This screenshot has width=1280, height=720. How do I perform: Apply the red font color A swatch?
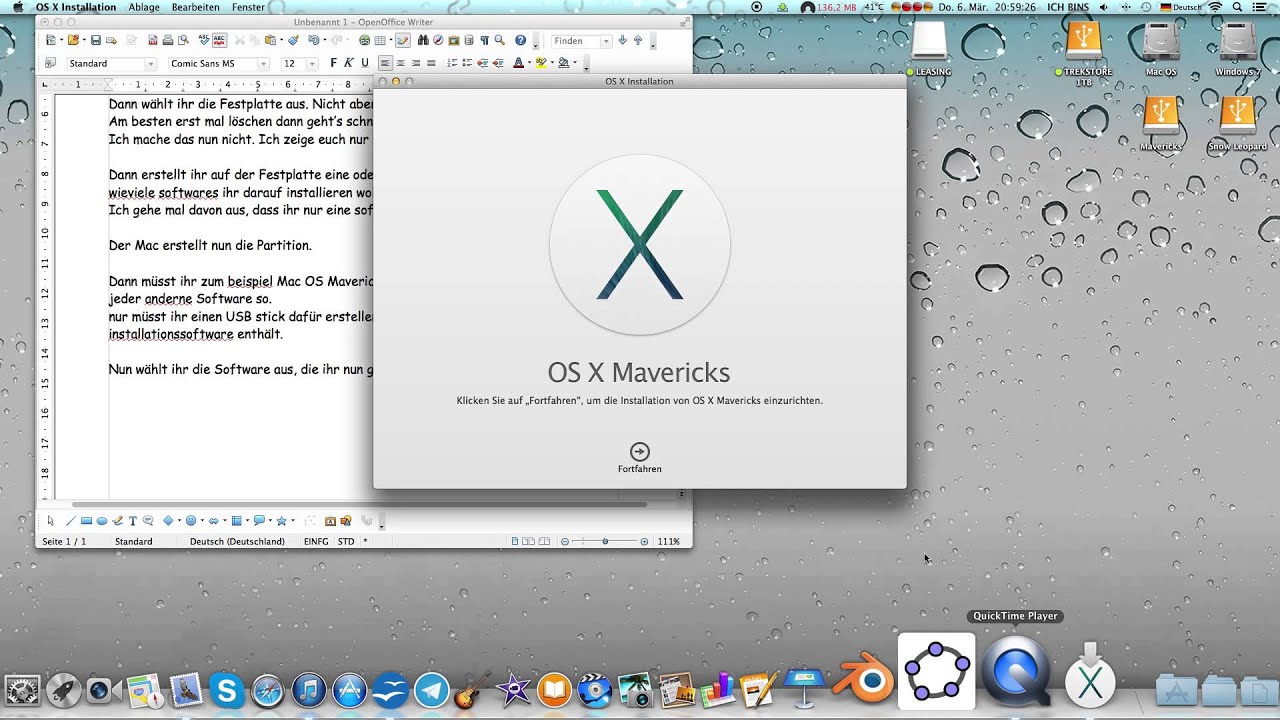[x=518, y=63]
